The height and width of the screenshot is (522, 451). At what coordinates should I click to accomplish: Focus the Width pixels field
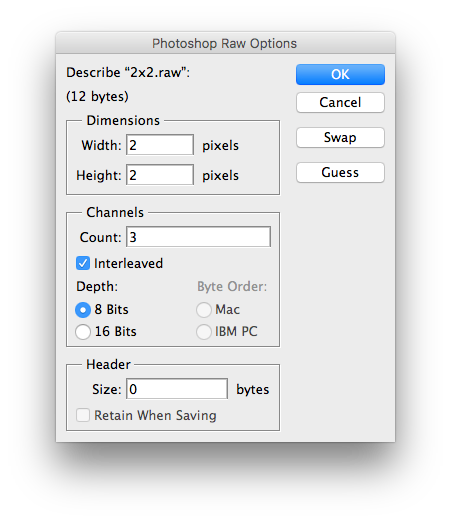[160, 145]
